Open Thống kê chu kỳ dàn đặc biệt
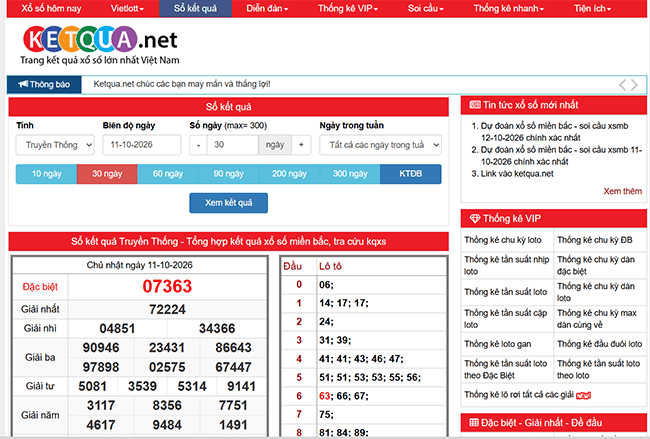Screen dimensions: 650x439 point(596,265)
